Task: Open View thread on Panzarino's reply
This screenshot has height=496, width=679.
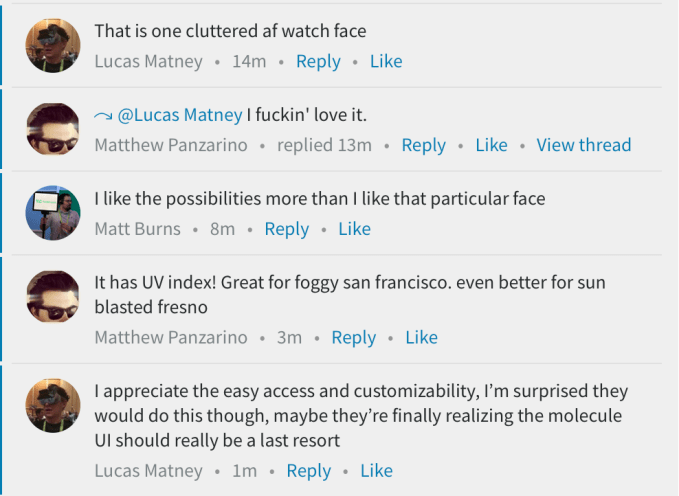Action: (583, 145)
